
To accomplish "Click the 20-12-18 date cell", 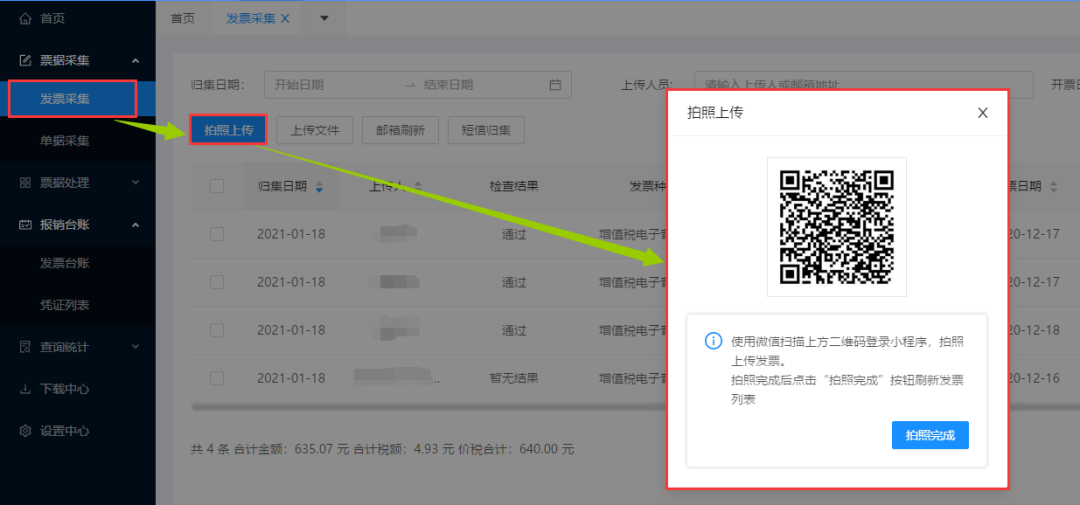I will 1035,330.
